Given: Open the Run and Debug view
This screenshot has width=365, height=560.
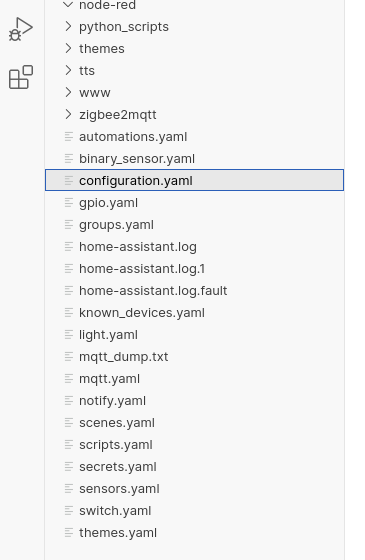Looking at the screenshot, I should 21,29.
